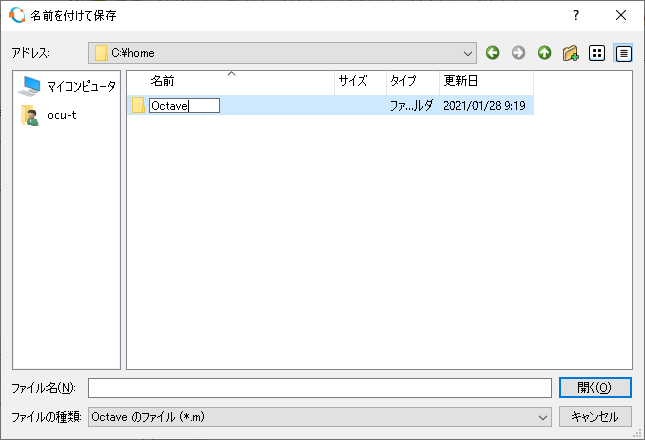Click the Octave folder icon
Screen dimensions: 645x440
138,105
